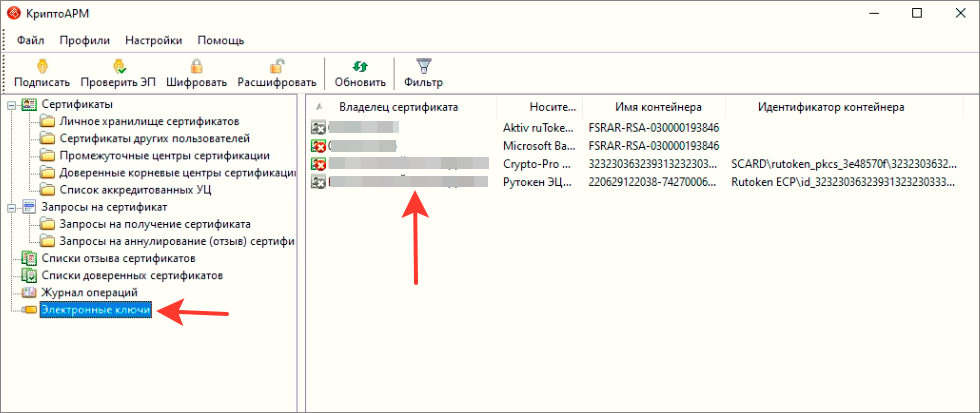Click the Доверенные корневые центры folder icon

point(48,172)
